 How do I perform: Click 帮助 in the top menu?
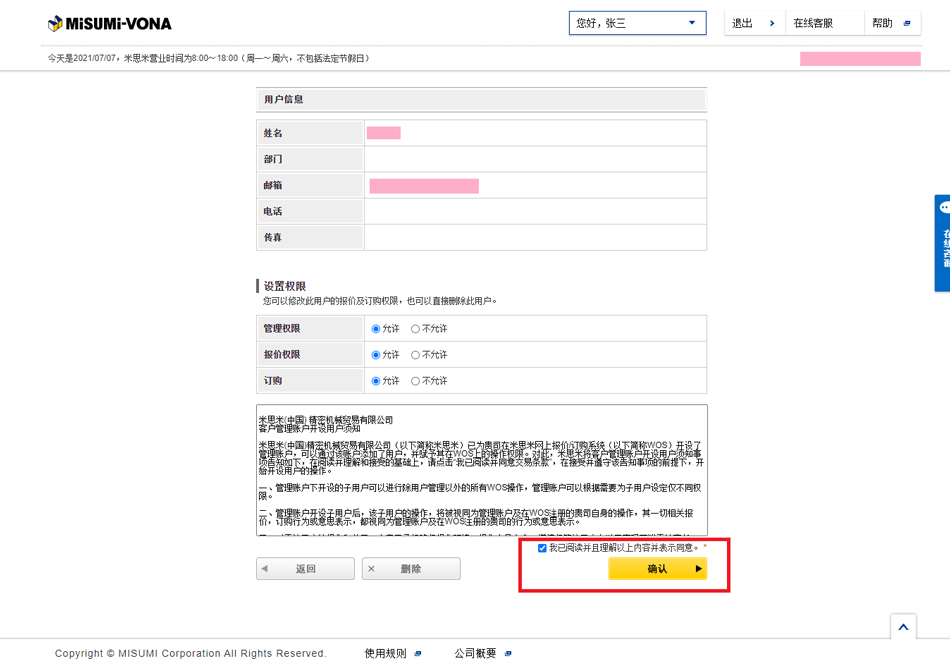tap(882, 23)
